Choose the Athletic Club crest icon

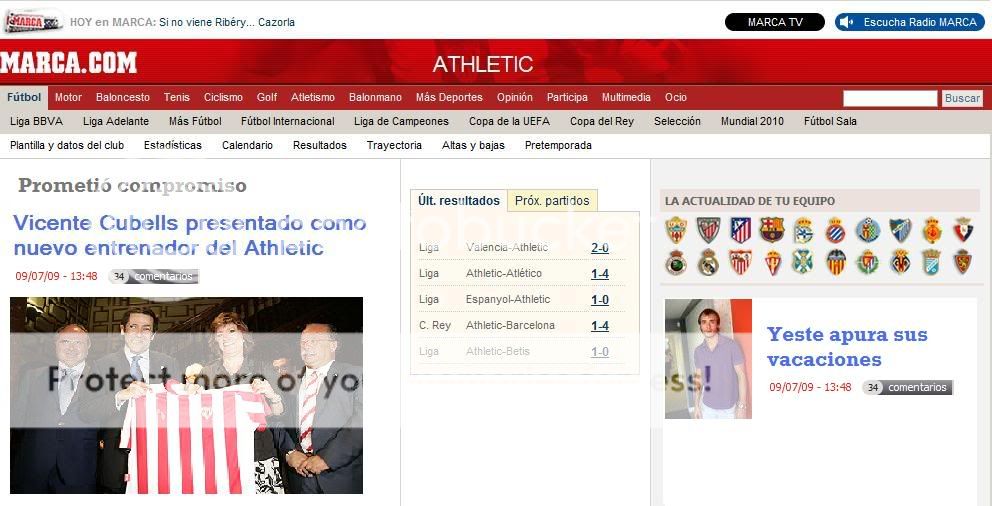coord(708,230)
